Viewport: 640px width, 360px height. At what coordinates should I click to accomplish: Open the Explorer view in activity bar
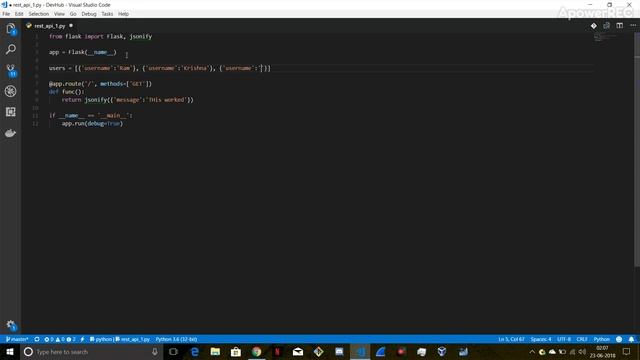(11, 29)
